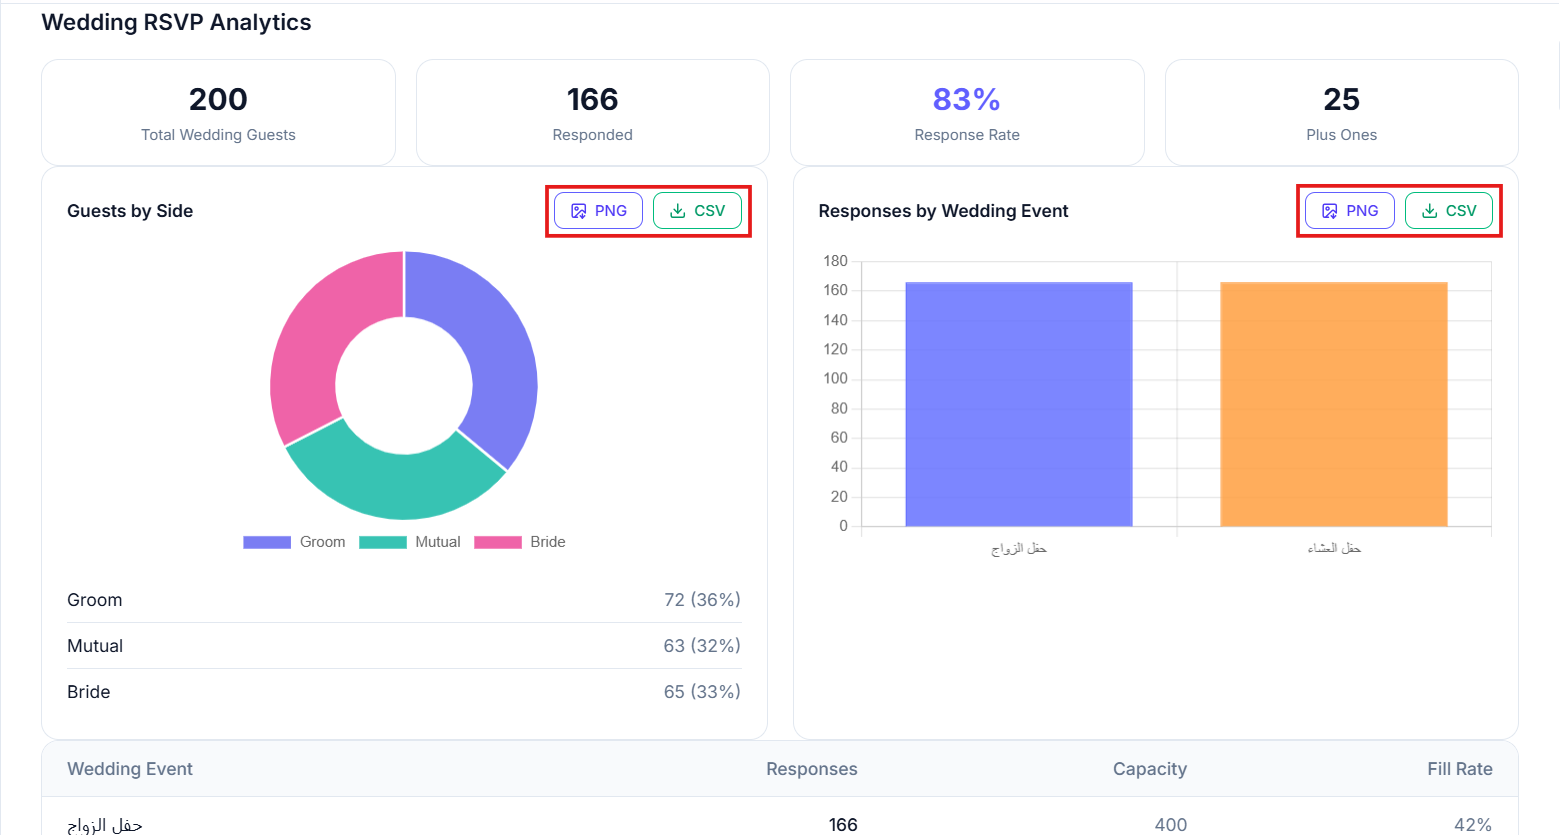Click the 83% Response Rate figure

967,99
